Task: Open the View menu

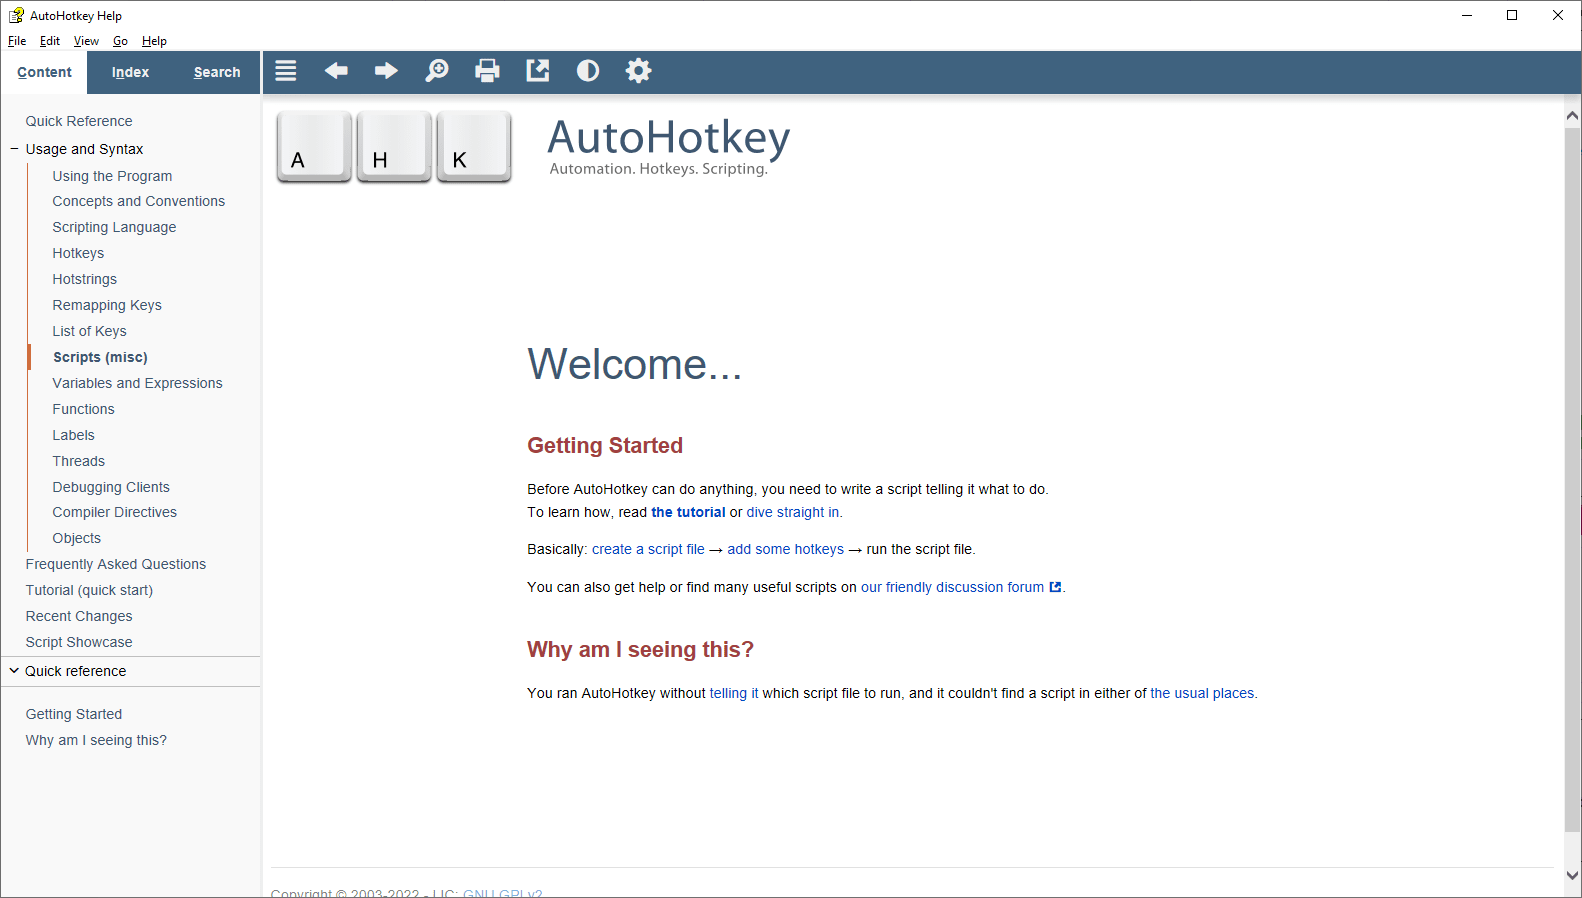Action: click(86, 41)
